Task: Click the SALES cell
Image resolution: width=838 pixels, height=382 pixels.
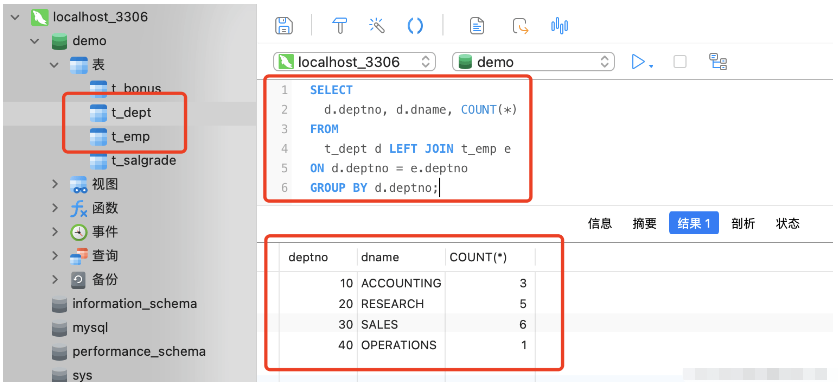Action: click(x=401, y=324)
